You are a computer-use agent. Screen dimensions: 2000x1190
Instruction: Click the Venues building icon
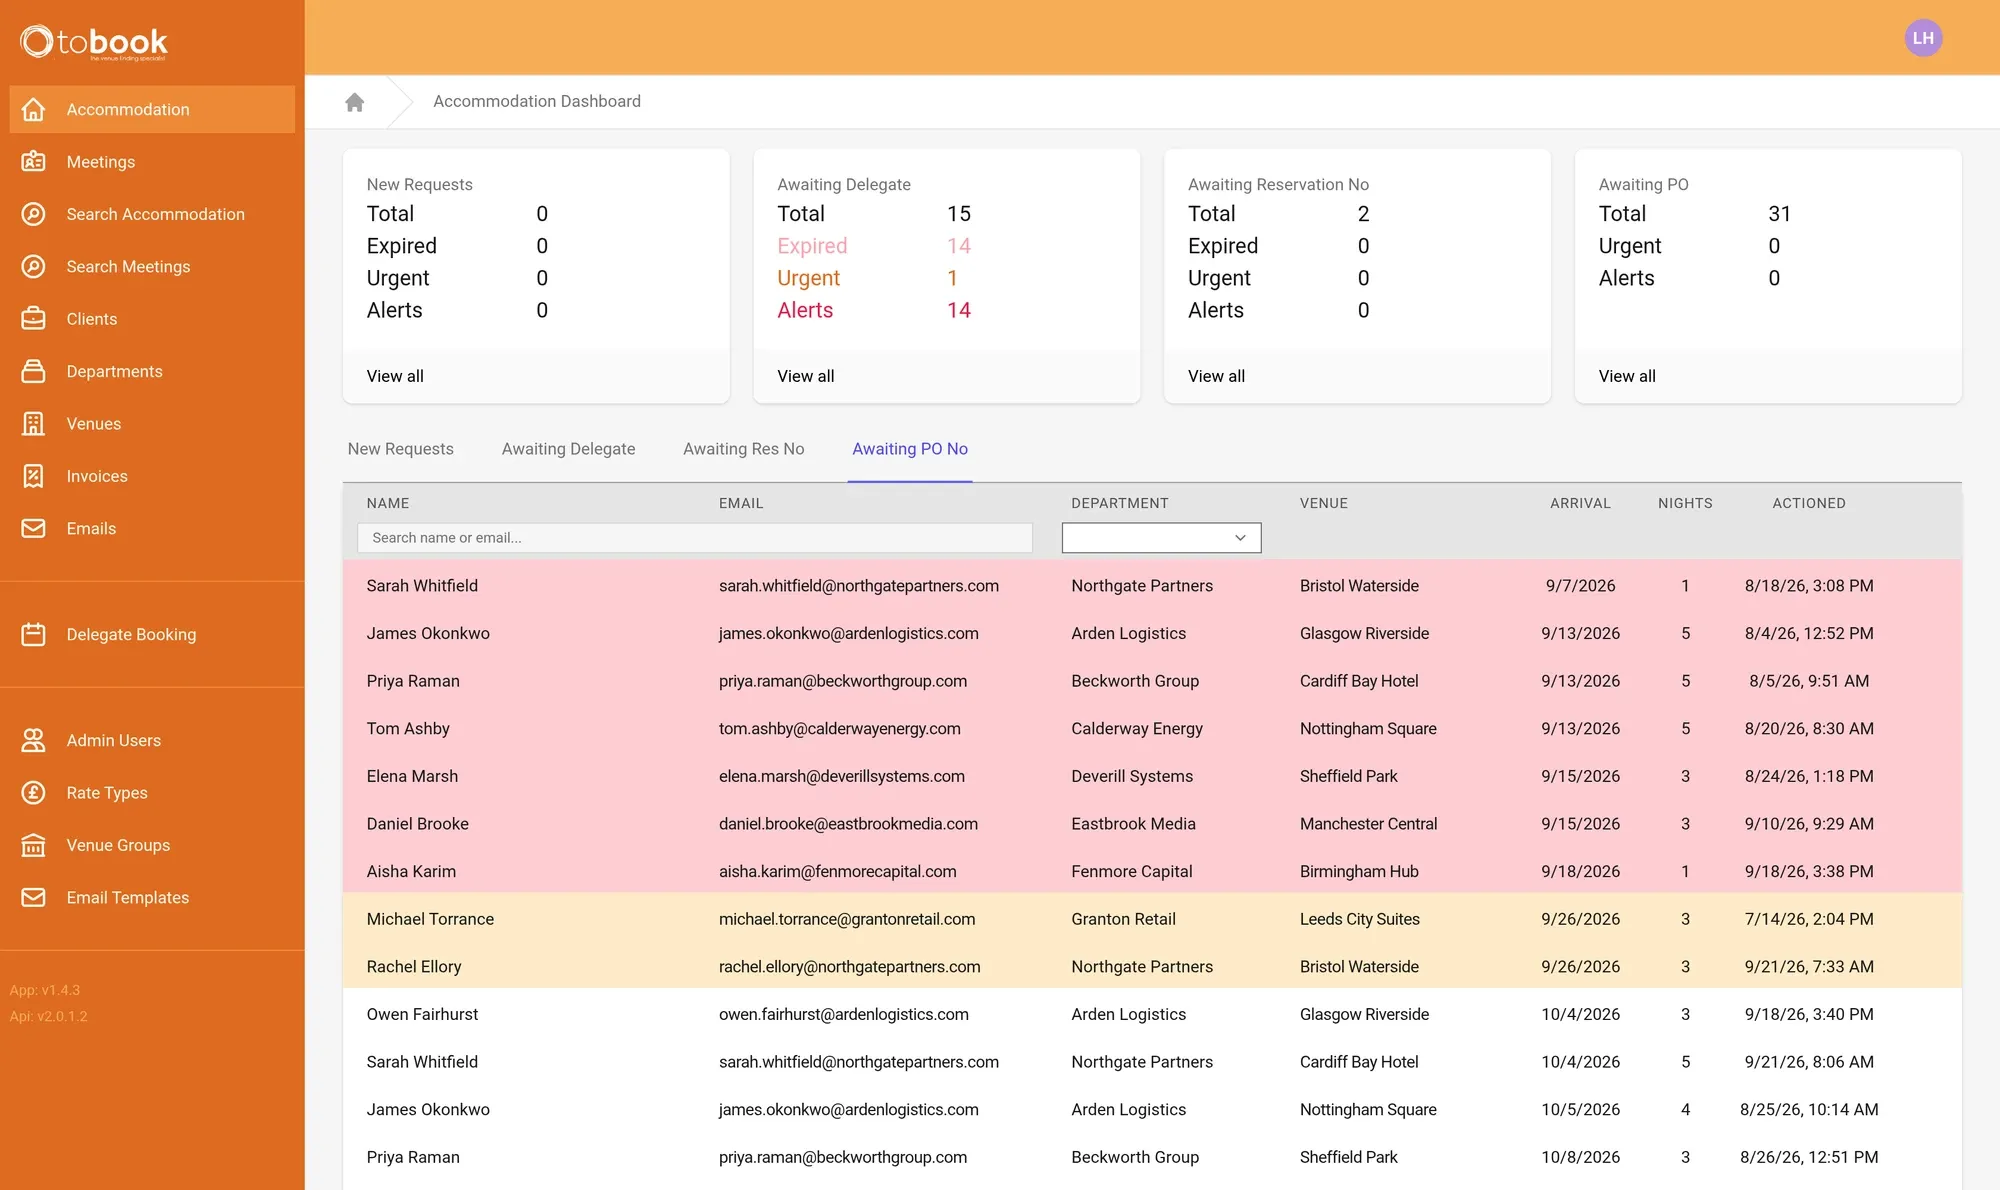33,423
